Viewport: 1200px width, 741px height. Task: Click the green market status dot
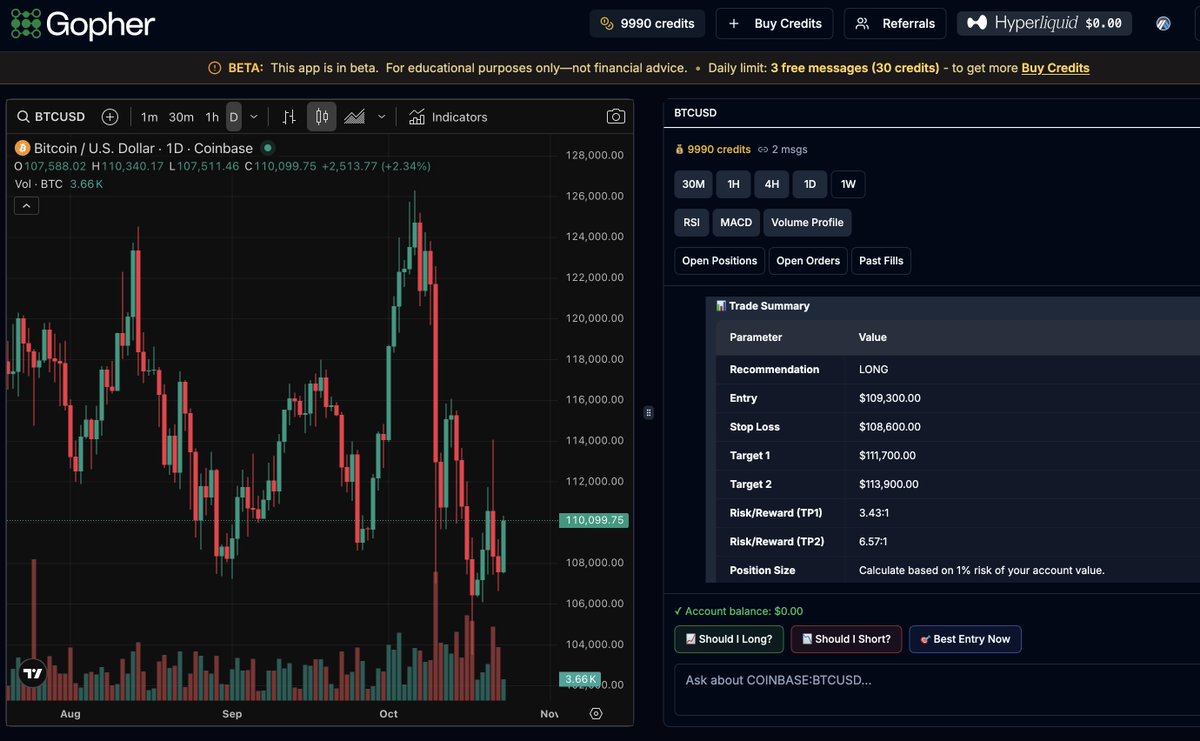(267, 148)
